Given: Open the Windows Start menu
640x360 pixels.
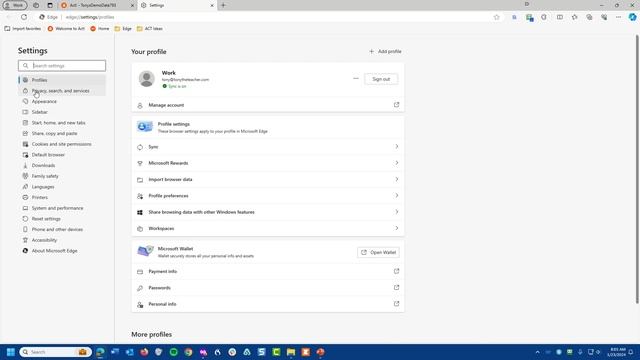Looking at the screenshot, I should coord(11,352).
